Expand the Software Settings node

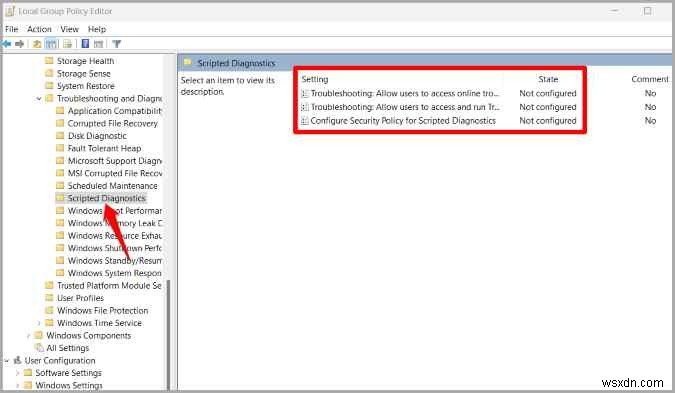click(x=17, y=373)
